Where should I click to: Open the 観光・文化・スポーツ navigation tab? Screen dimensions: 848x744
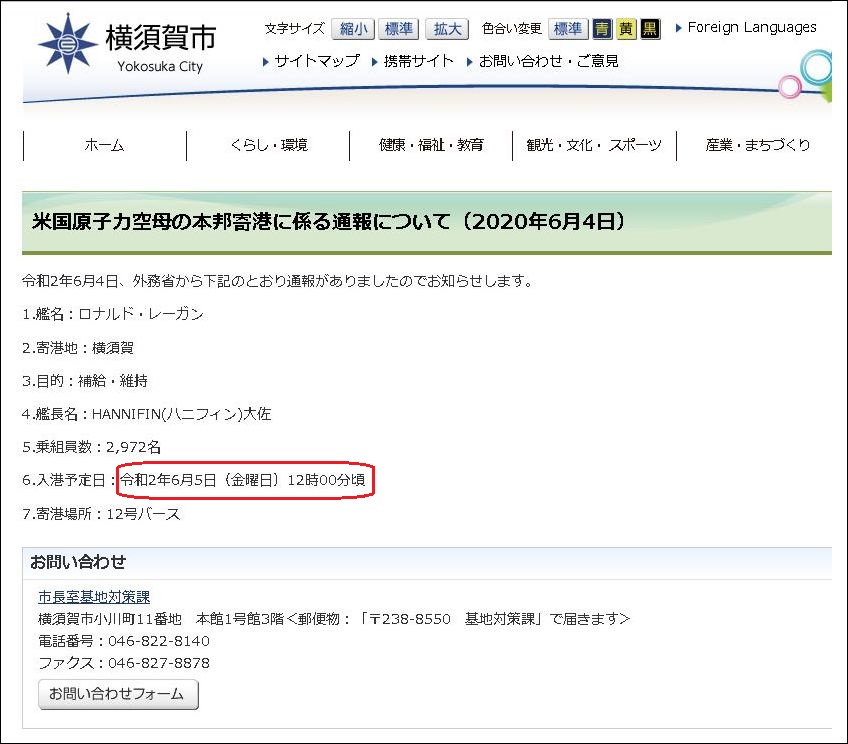(594, 146)
